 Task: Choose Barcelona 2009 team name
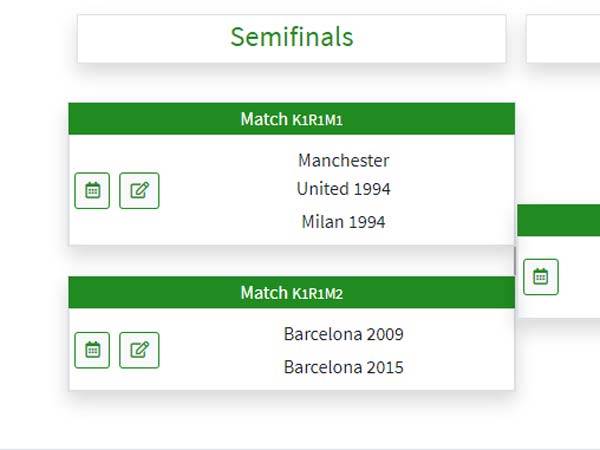click(343, 334)
